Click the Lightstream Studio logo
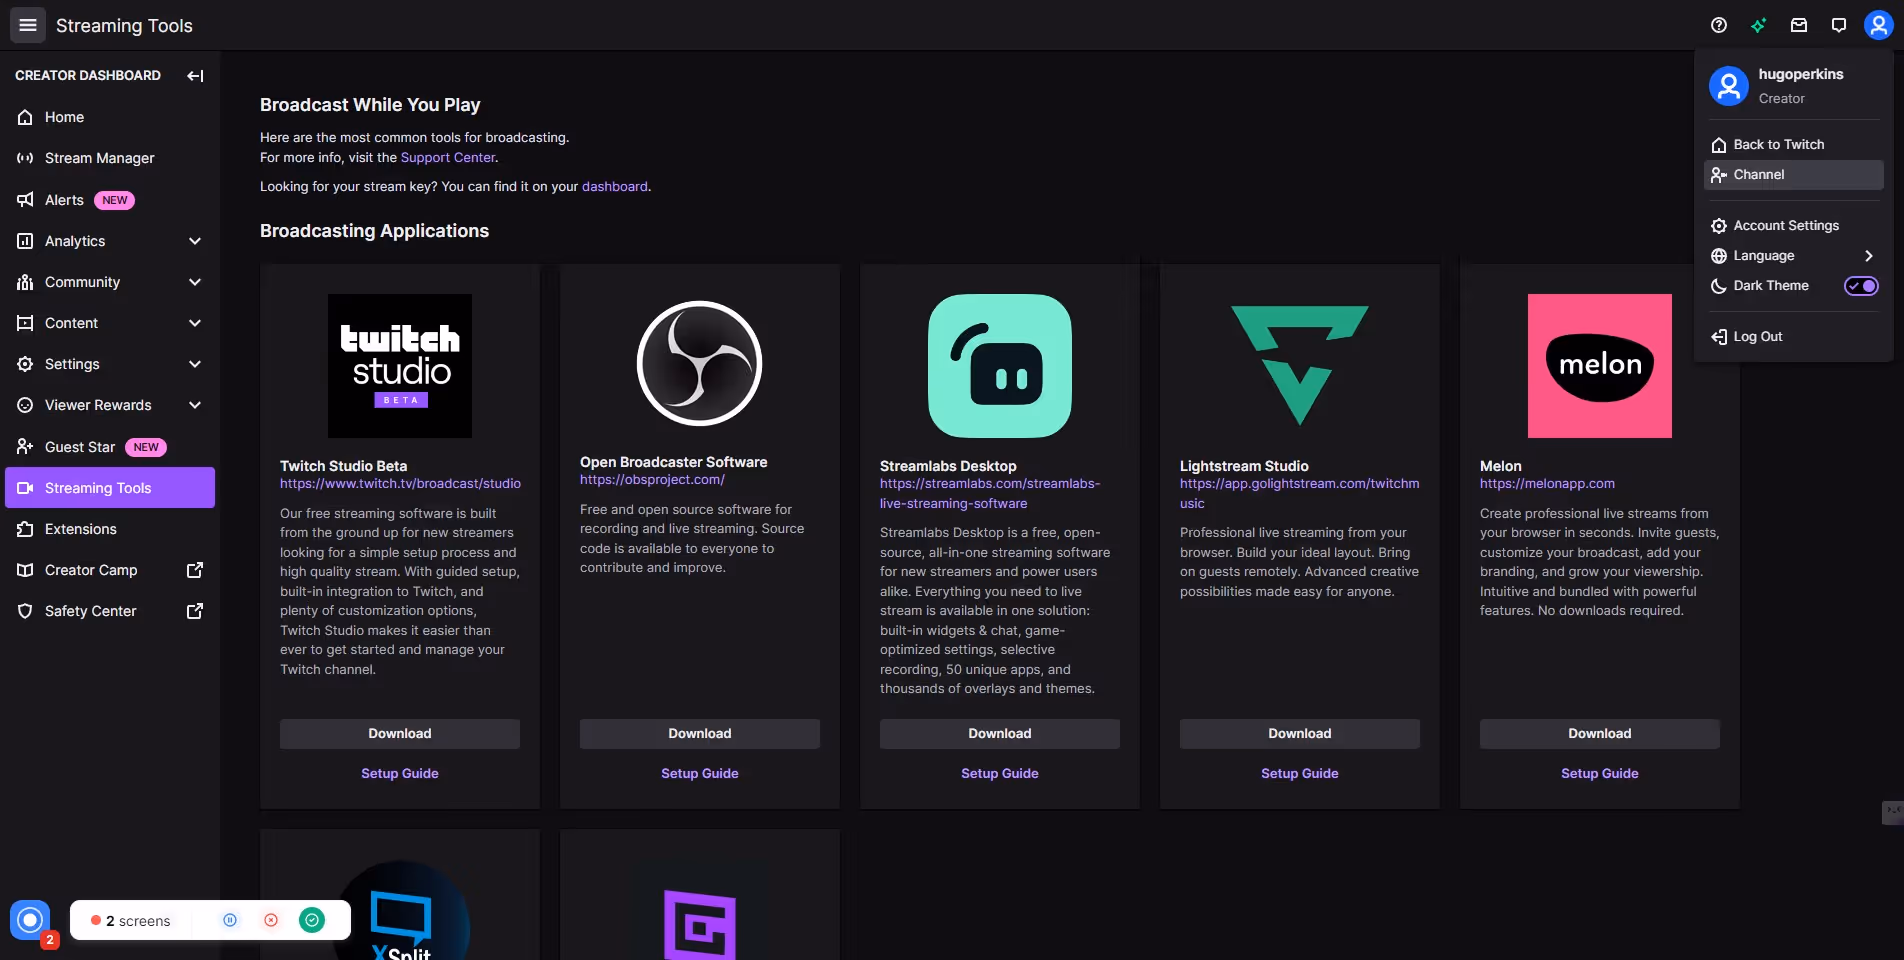 pyautogui.click(x=1300, y=366)
